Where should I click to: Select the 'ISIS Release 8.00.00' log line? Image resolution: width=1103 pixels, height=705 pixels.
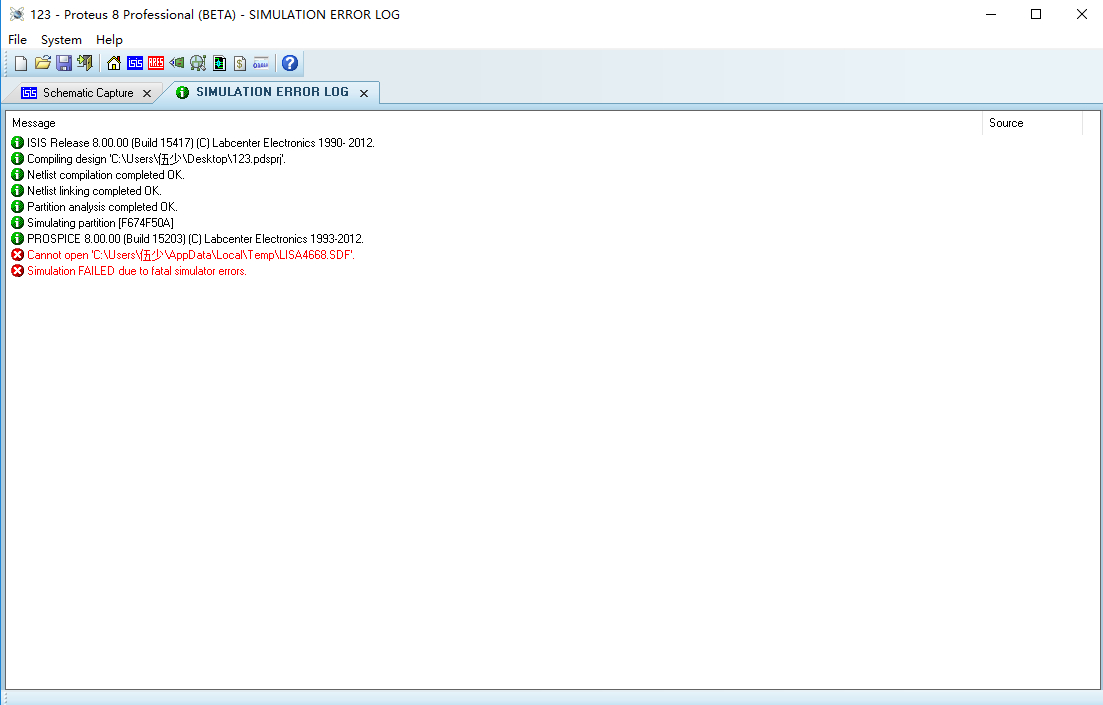click(x=200, y=143)
